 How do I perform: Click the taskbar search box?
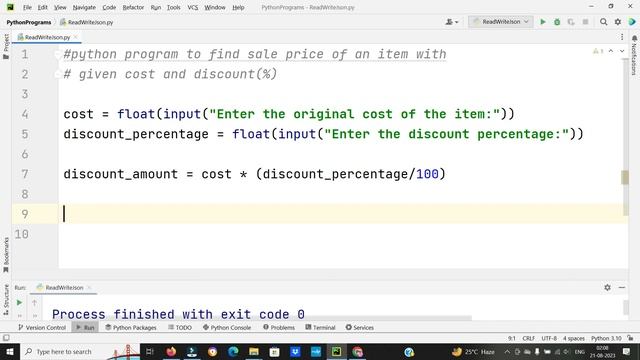80,351
